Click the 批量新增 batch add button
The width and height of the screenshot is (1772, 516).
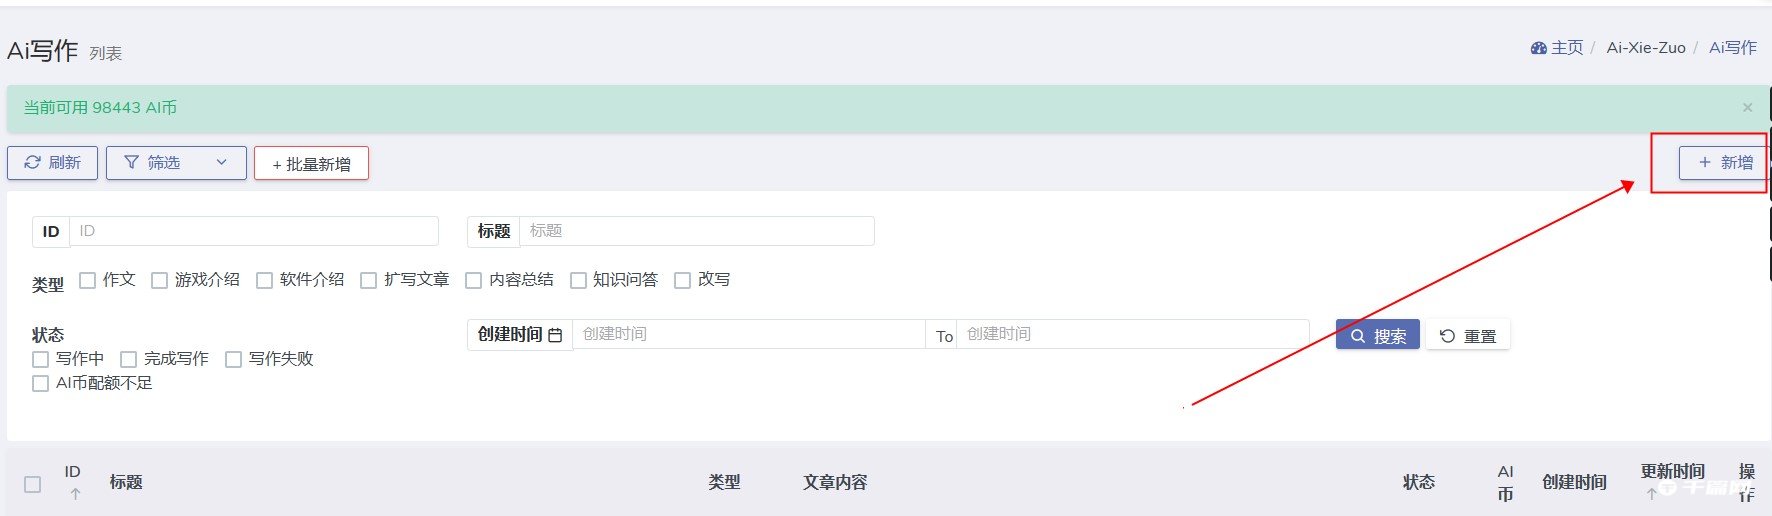(311, 164)
